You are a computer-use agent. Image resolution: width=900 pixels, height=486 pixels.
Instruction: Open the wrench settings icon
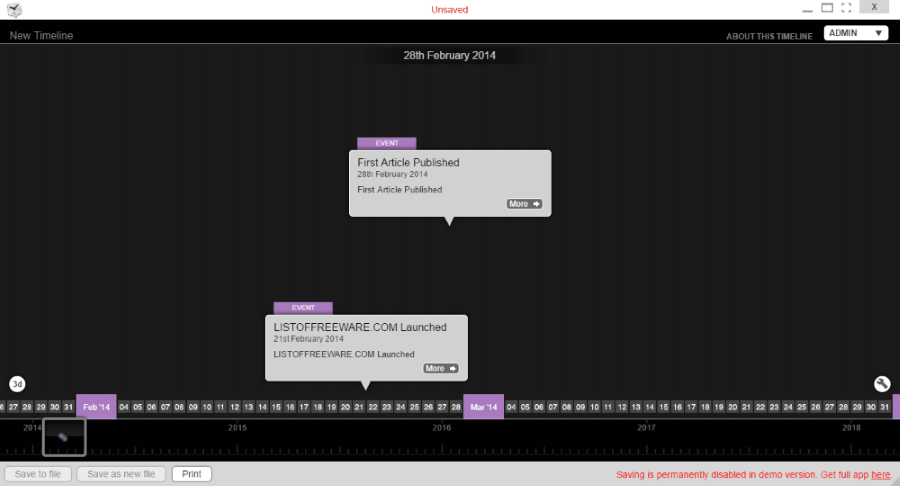coord(882,383)
